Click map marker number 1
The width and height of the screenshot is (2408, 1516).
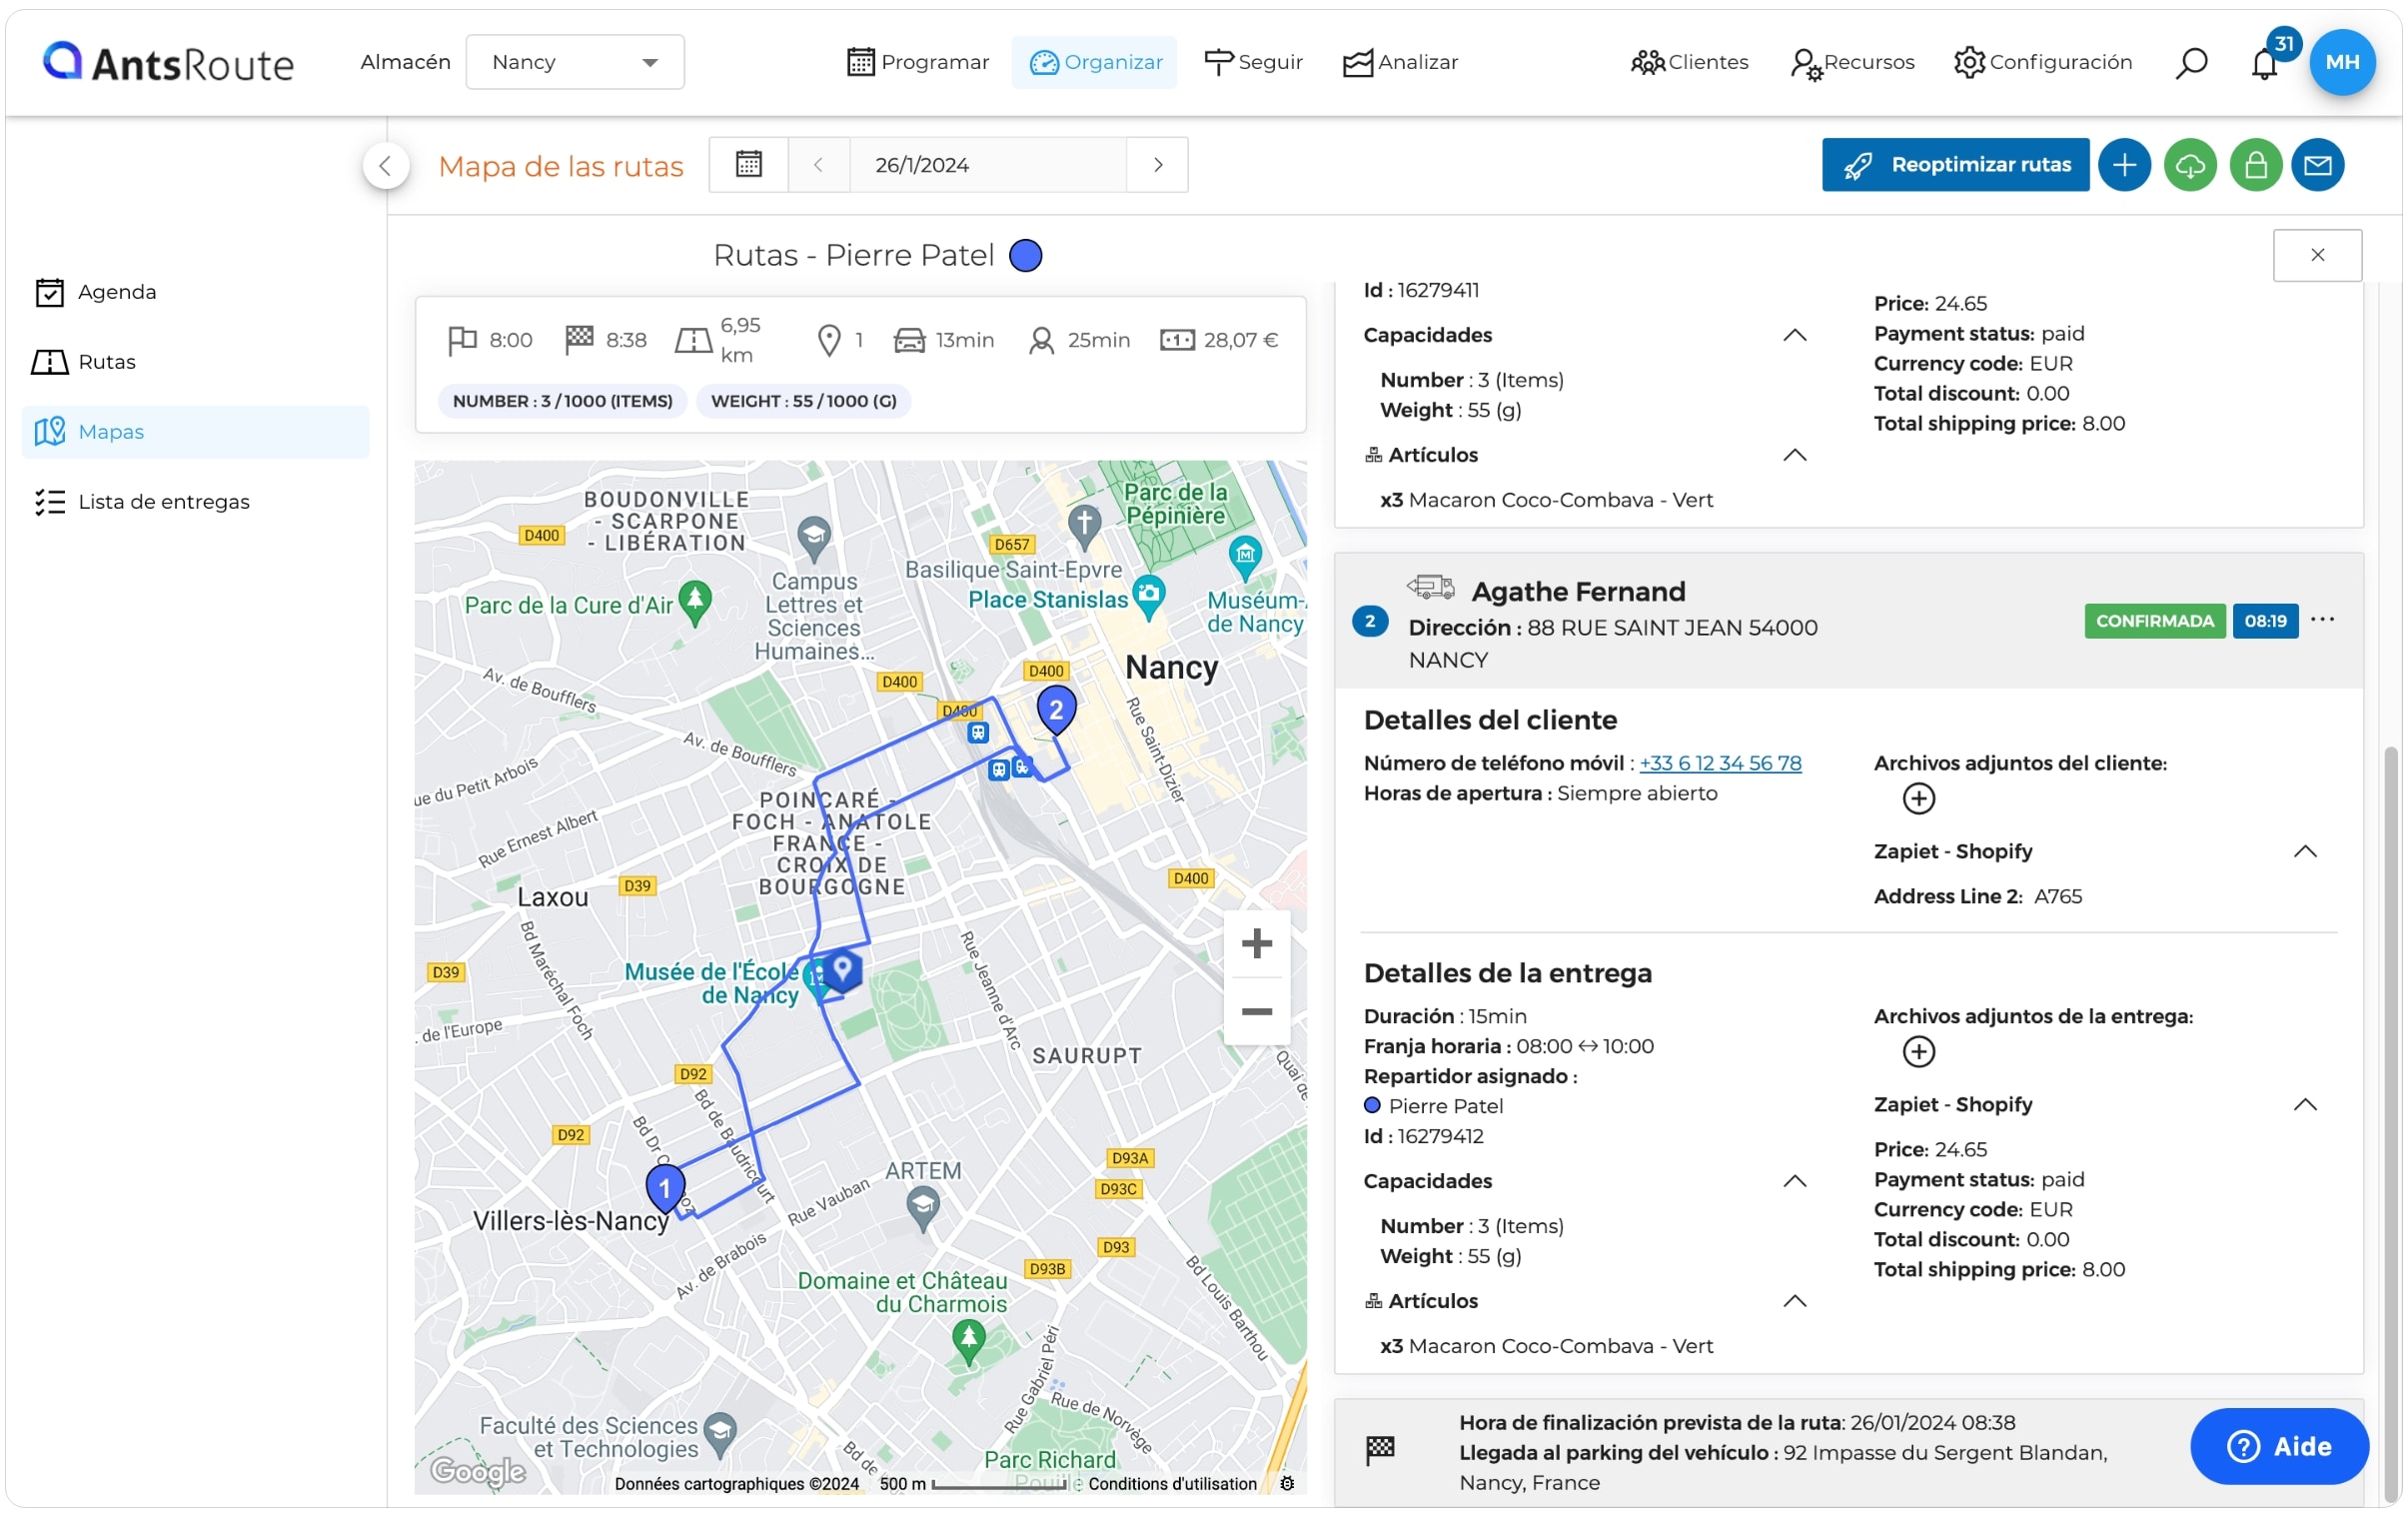(665, 1189)
